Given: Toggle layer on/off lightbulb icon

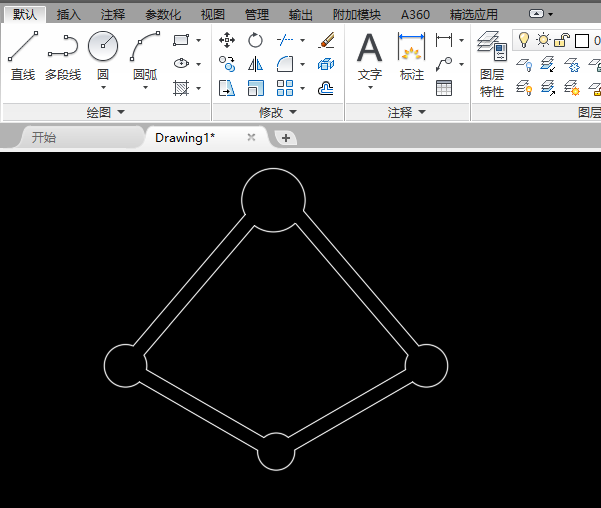Looking at the screenshot, I should tap(523, 40).
